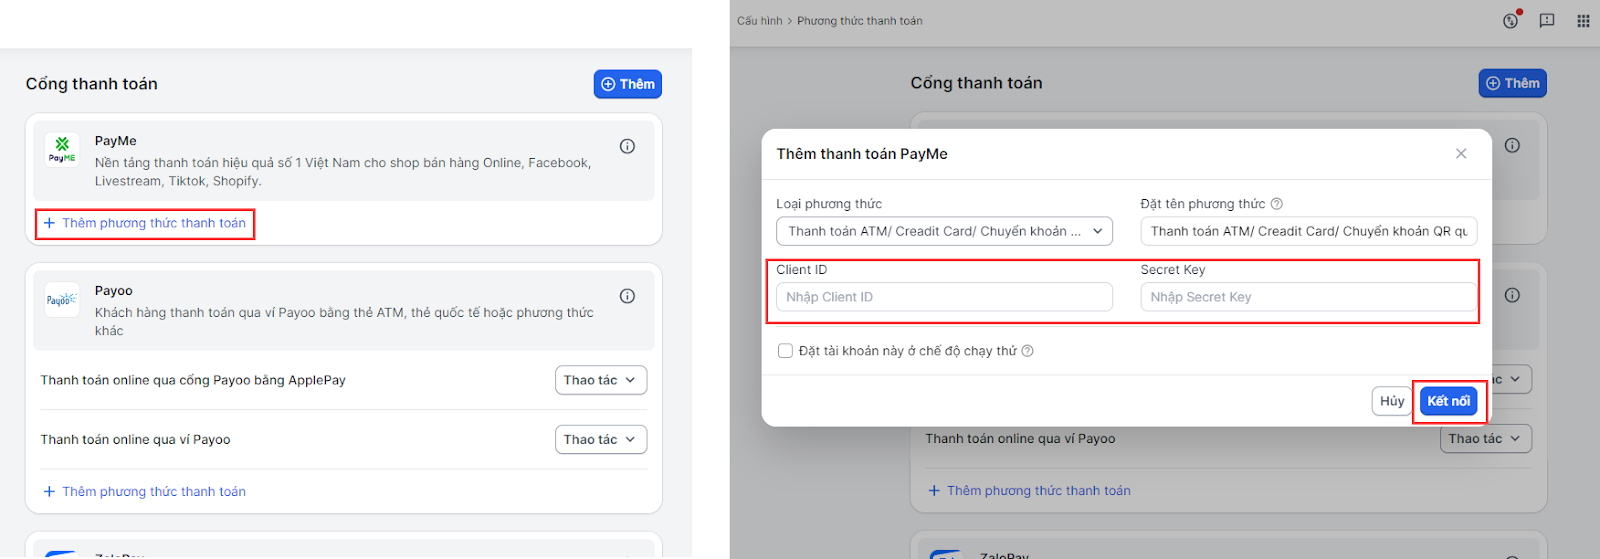Viewport: 1600px width, 559px height.
Task: Click the info icon beside PayMe
Action: click(627, 146)
